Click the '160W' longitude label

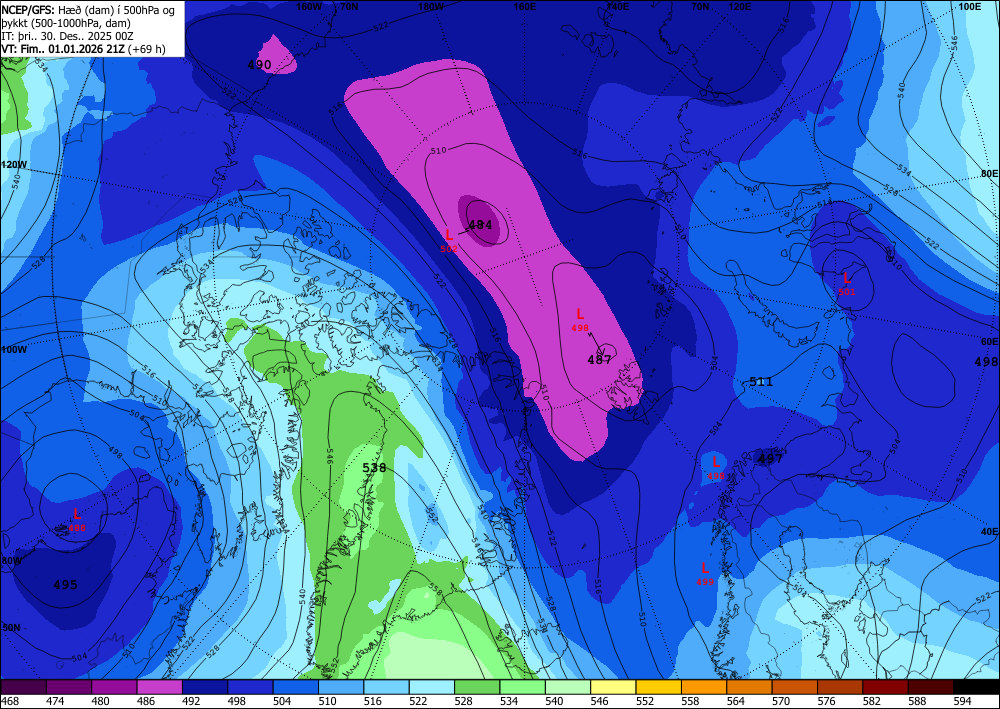(309, 6)
